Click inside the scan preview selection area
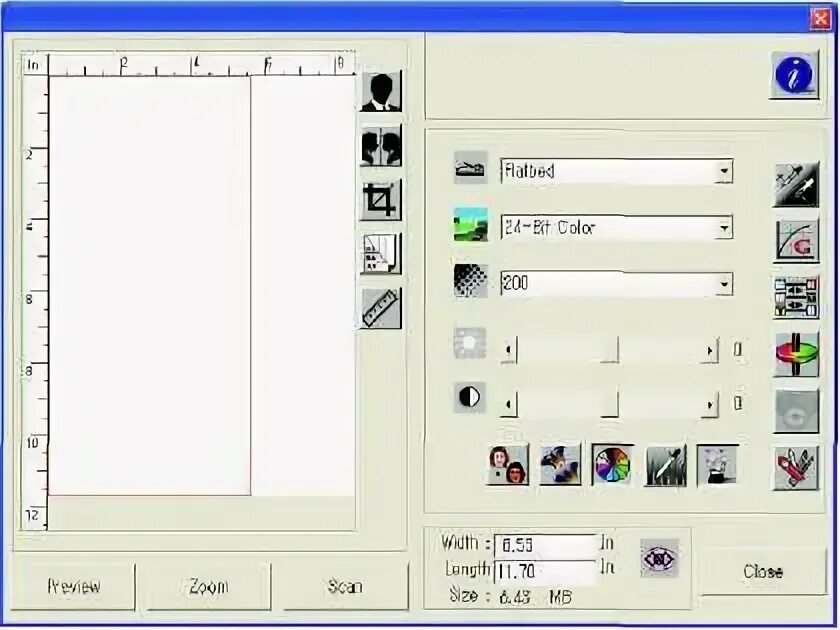Screen dimensions: 840x630 (x=149, y=286)
